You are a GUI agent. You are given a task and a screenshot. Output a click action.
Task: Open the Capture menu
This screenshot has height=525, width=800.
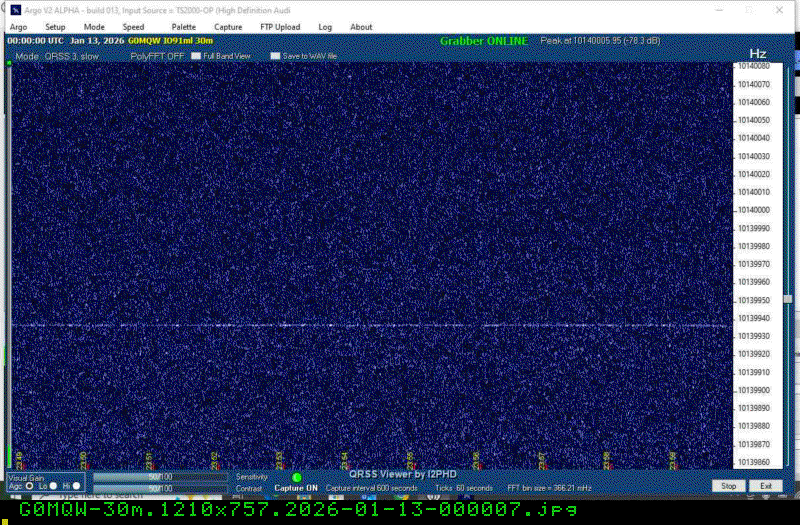point(228,27)
